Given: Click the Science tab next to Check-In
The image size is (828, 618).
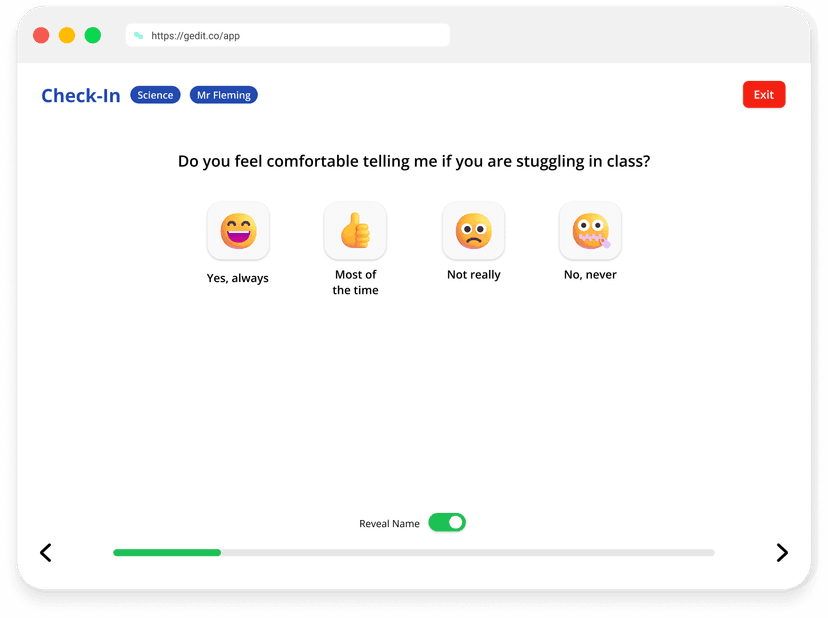Looking at the screenshot, I should pyautogui.click(x=155, y=94).
